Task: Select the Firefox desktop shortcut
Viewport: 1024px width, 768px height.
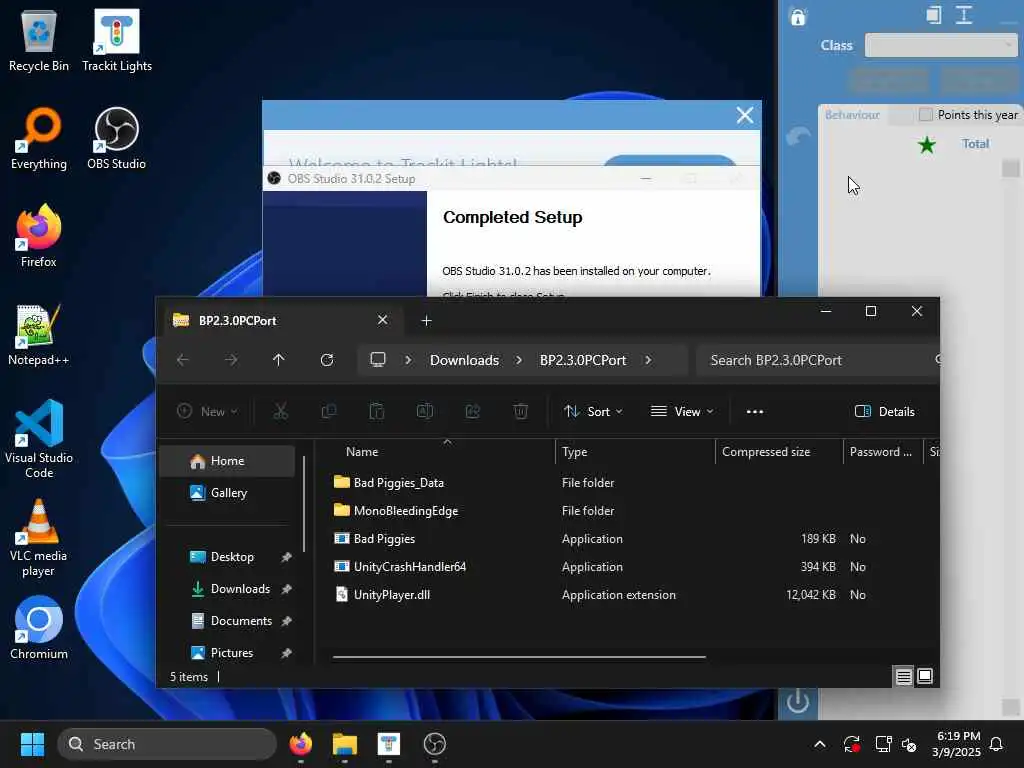Action: 39,236
